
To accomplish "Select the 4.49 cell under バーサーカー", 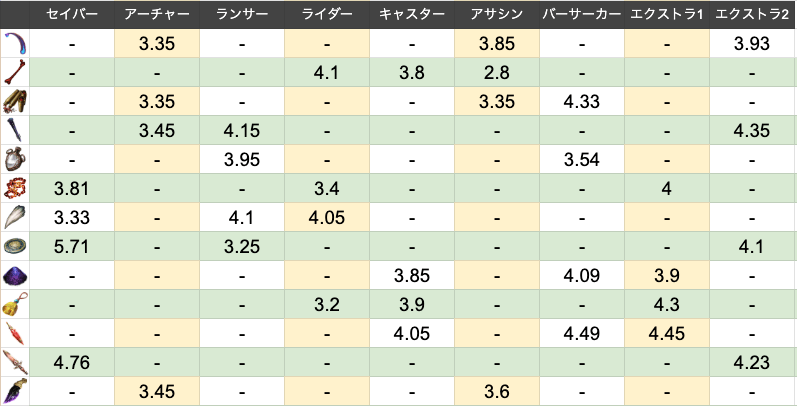I will 582,334.
